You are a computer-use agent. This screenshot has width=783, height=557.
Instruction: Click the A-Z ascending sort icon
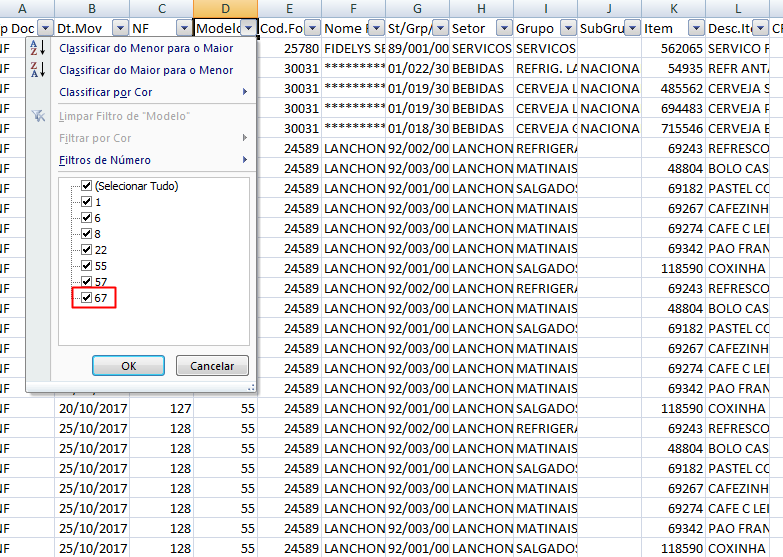click(37, 48)
